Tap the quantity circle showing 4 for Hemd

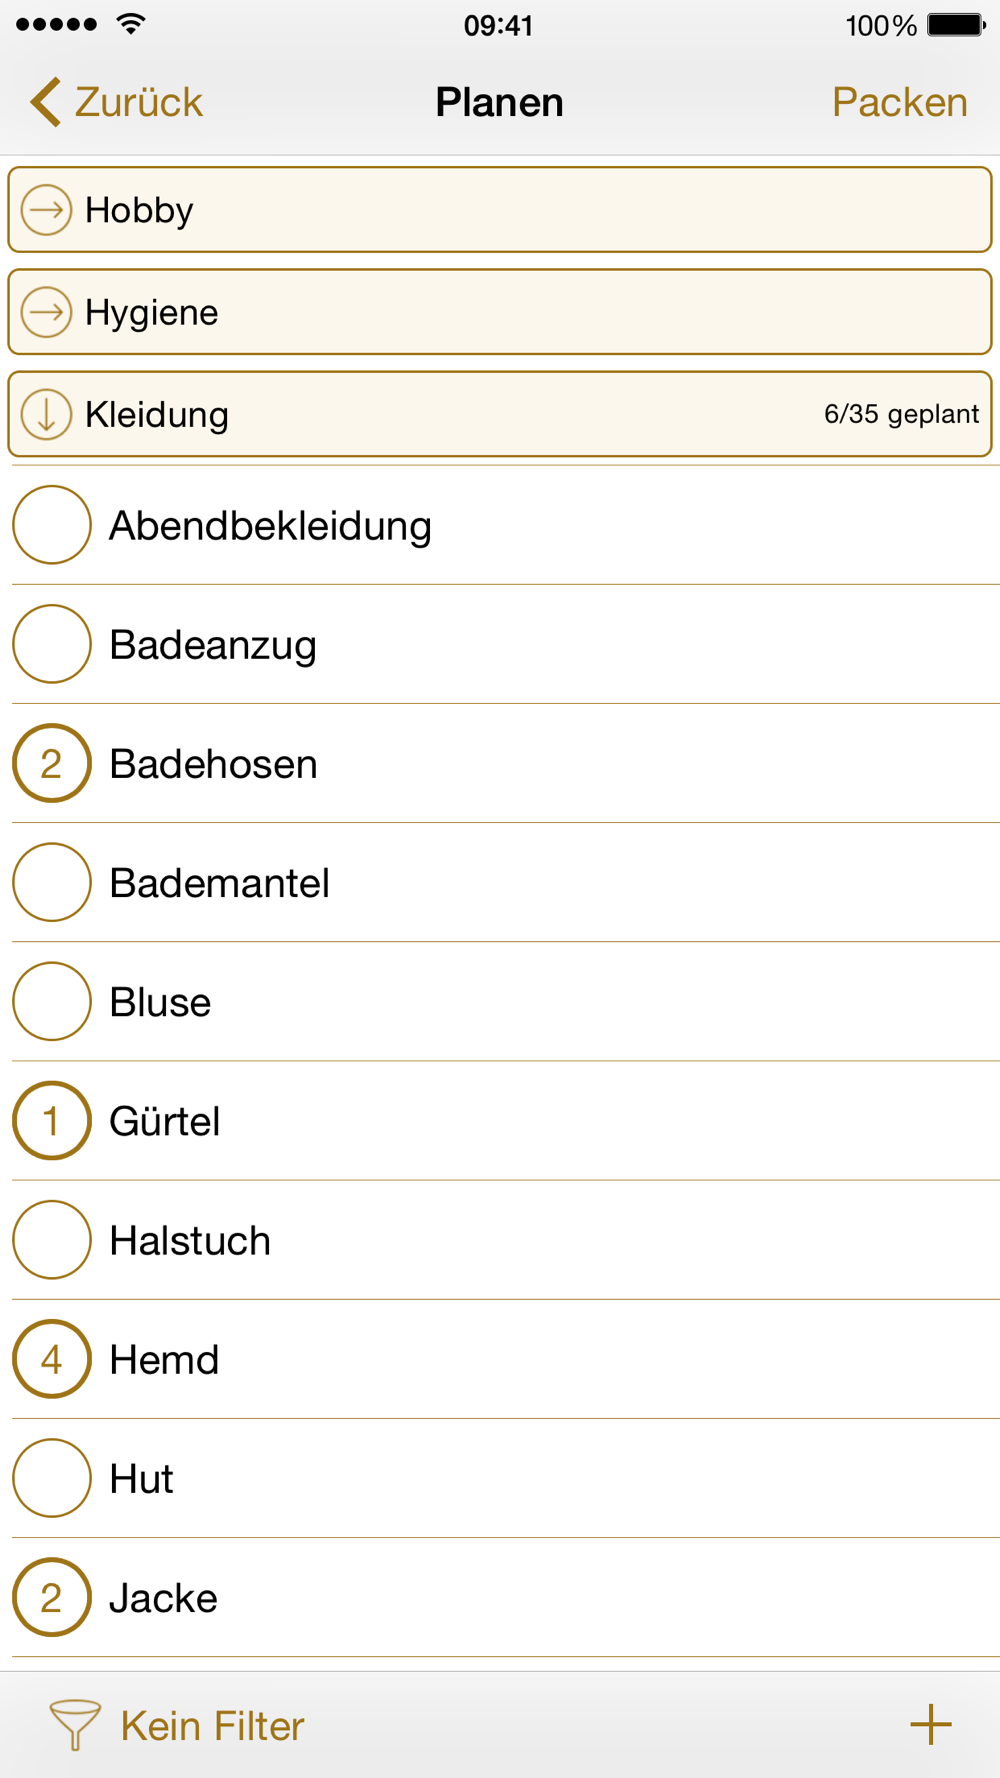pos(52,1359)
